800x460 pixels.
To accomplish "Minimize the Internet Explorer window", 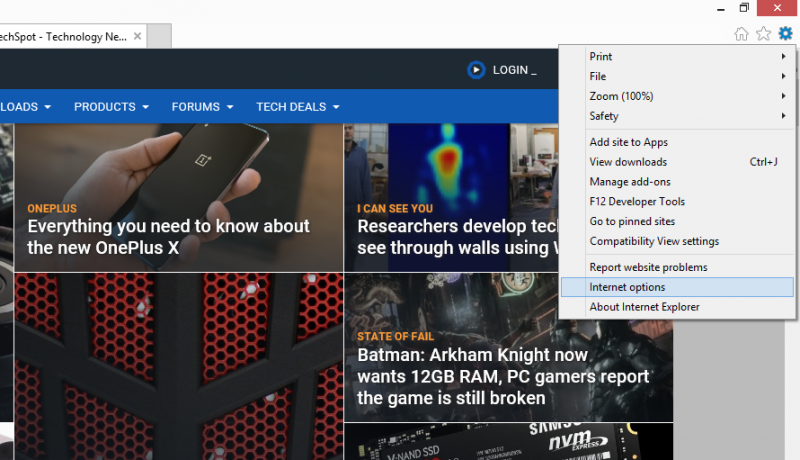I will [x=718, y=8].
